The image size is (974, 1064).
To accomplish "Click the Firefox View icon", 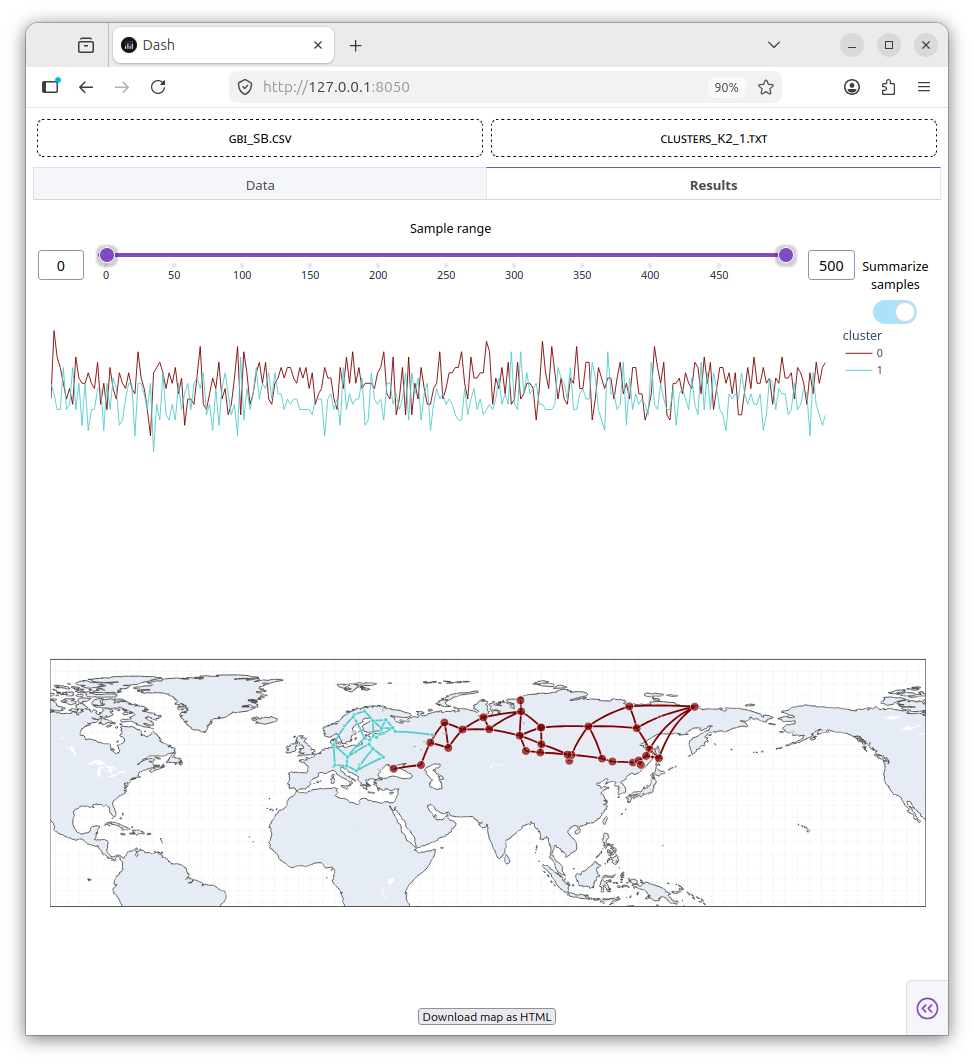I will [x=86, y=45].
